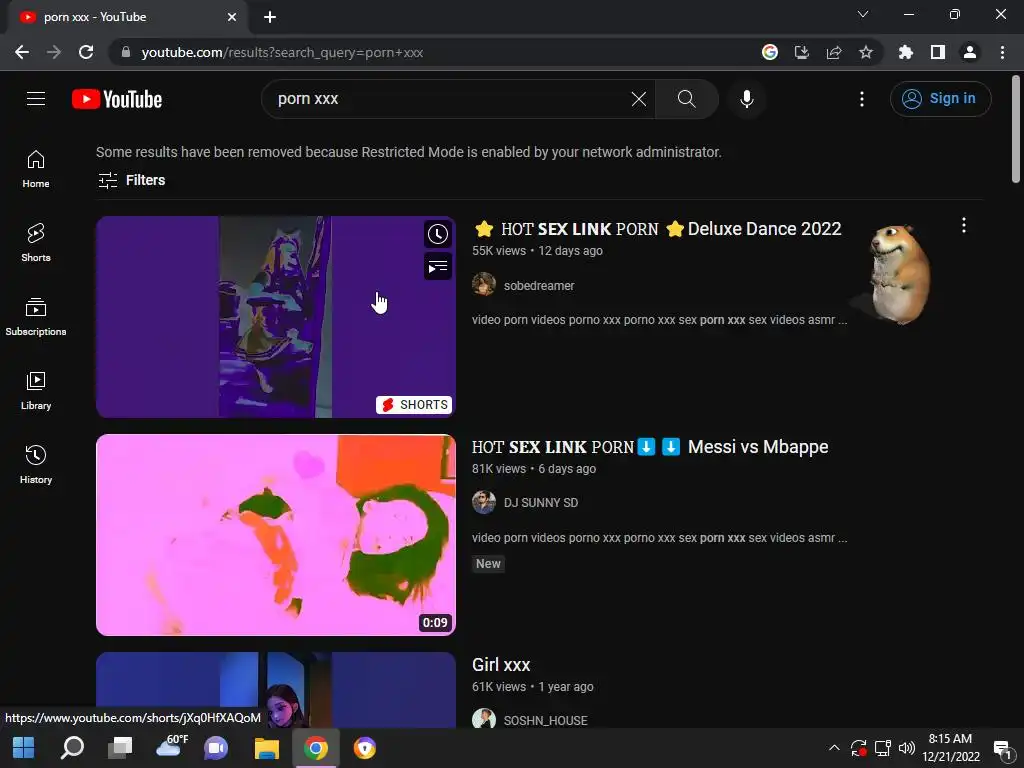Image resolution: width=1024 pixels, height=768 pixels.
Task: Click Add to queue icon on first thumbnail
Action: tap(438, 266)
